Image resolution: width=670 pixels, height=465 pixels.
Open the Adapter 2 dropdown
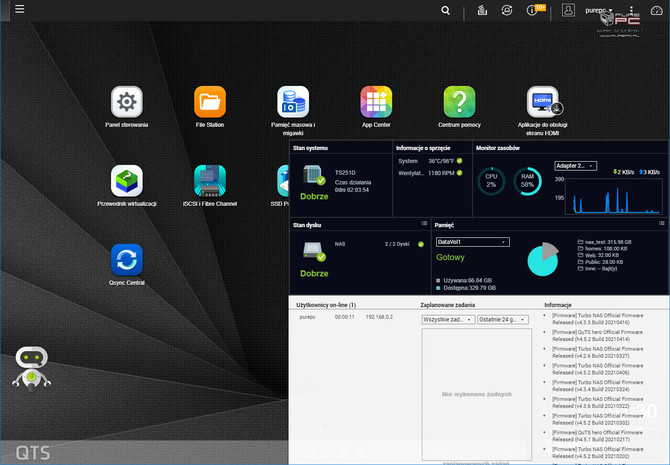(x=575, y=166)
